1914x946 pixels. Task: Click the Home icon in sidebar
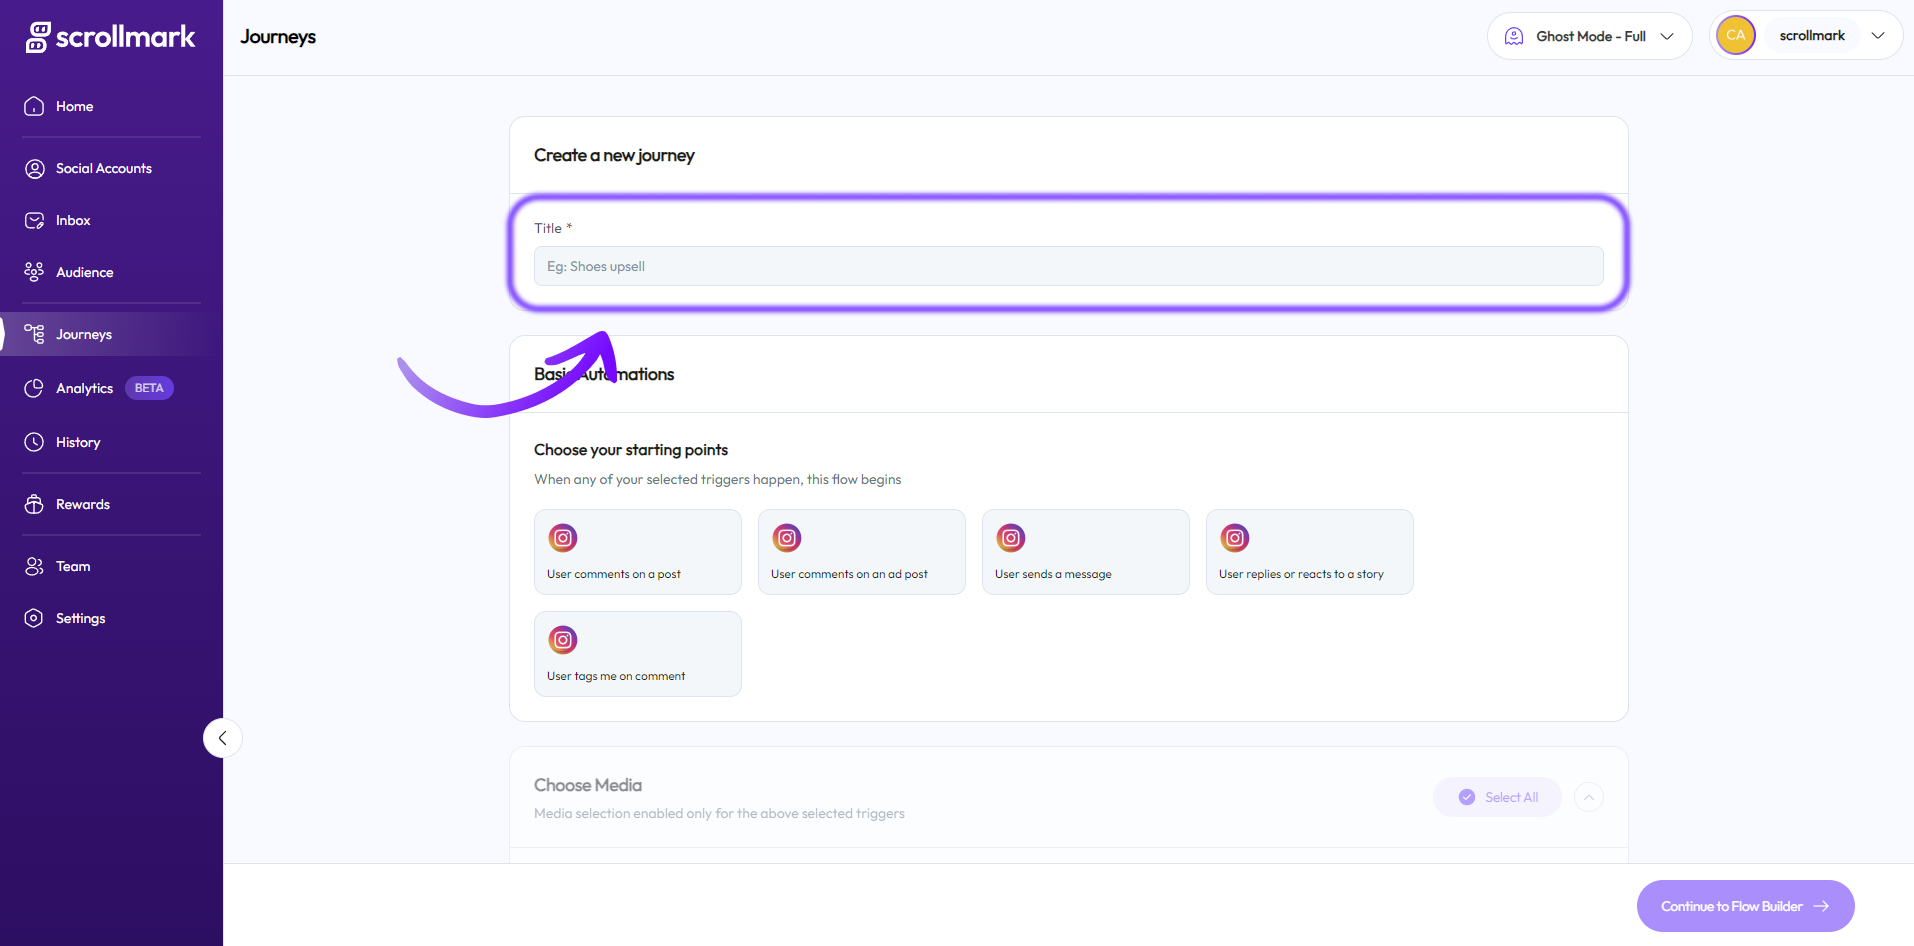34,106
